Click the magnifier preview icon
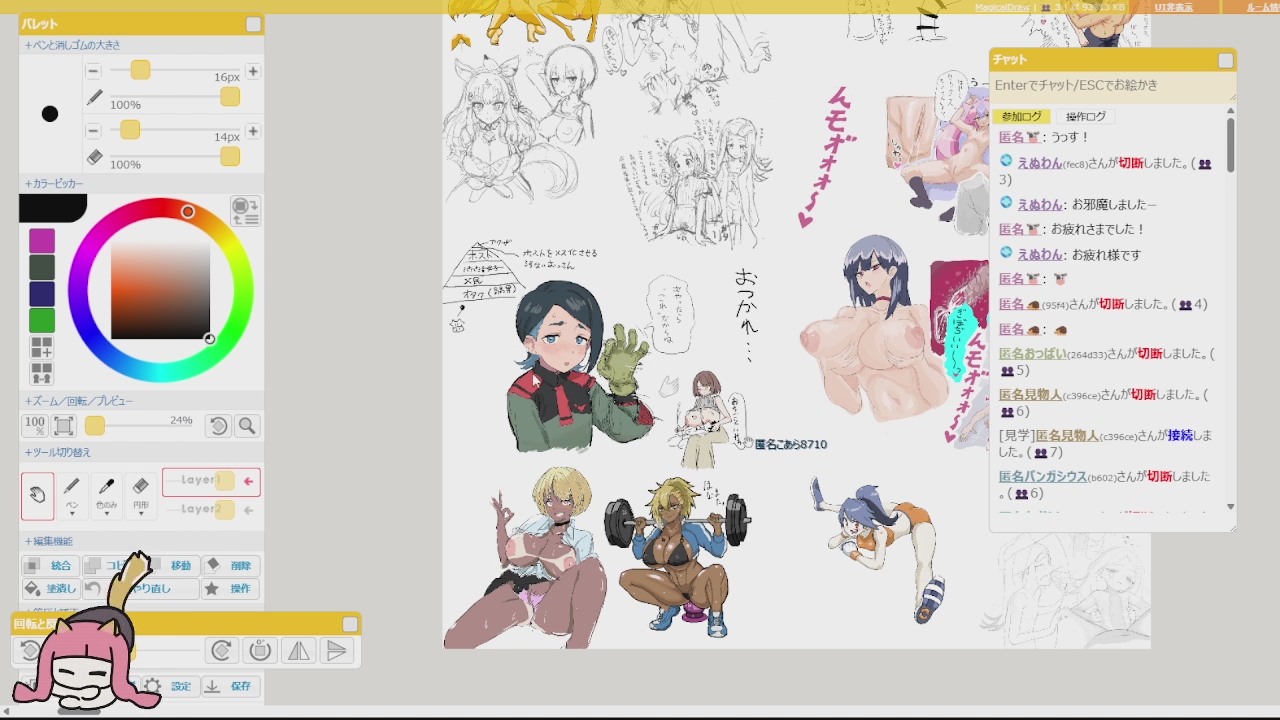The height and width of the screenshot is (720, 1280). [247, 426]
